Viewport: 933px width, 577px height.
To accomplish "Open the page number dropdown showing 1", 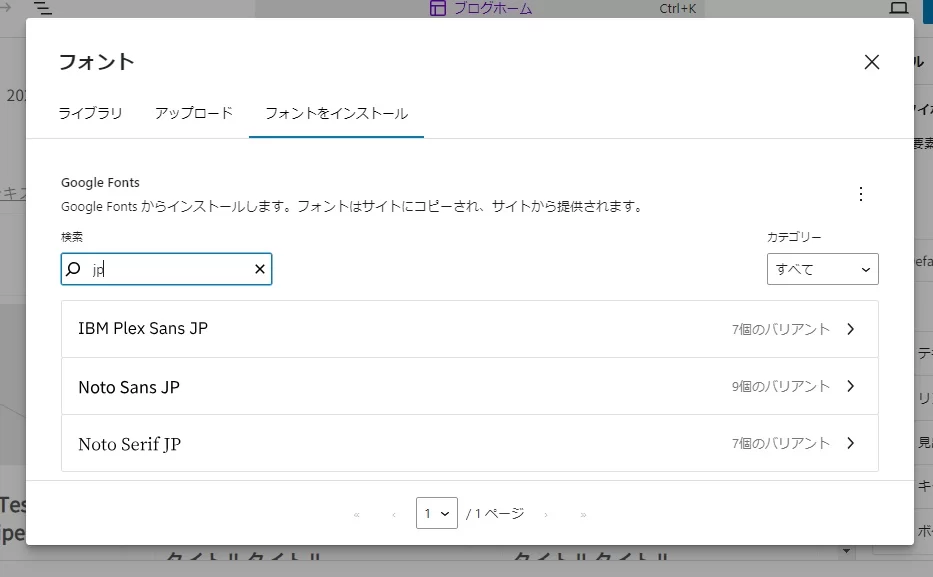I will coord(437,513).
